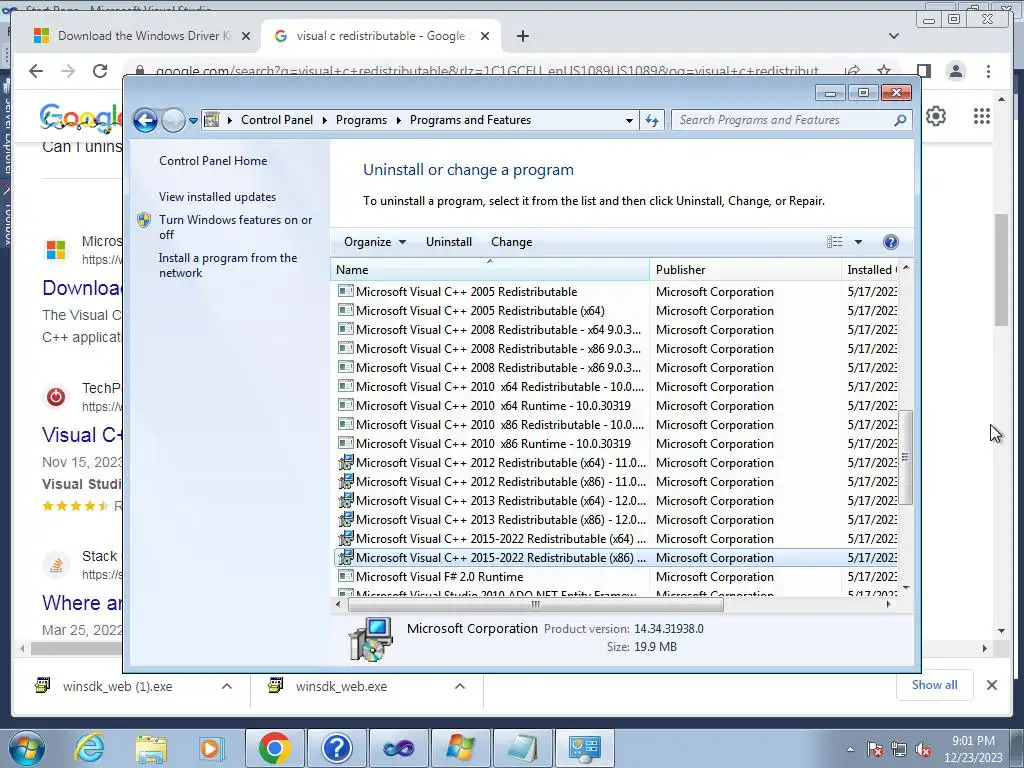1024x768 pixels.
Task: Select Visual C++ 2010 x86 Redistributable row
Action: [x=616, y=424]
